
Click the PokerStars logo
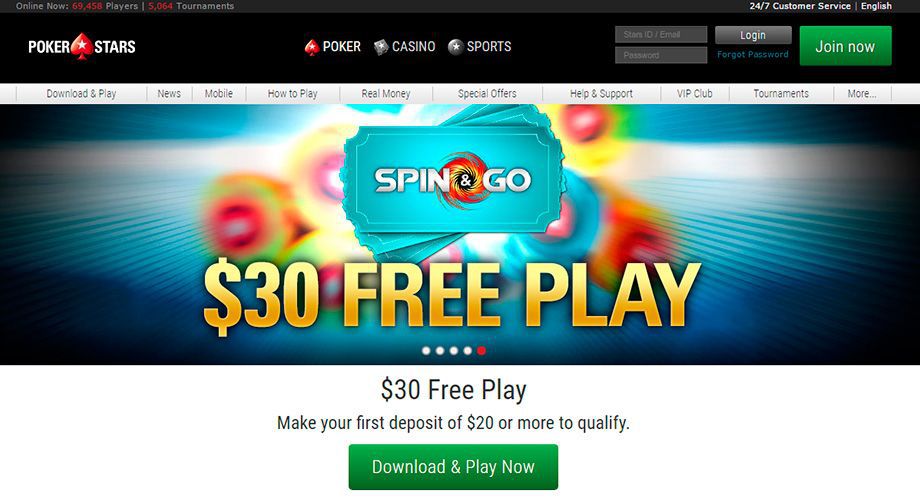[82, 46]
